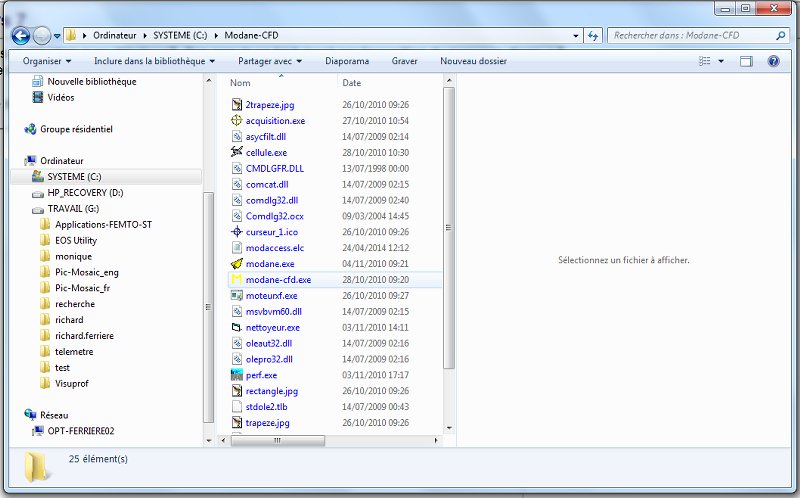The image size is (800, 498).
Task: Select the file name comdlg32.dll
Action: [272, 200]
